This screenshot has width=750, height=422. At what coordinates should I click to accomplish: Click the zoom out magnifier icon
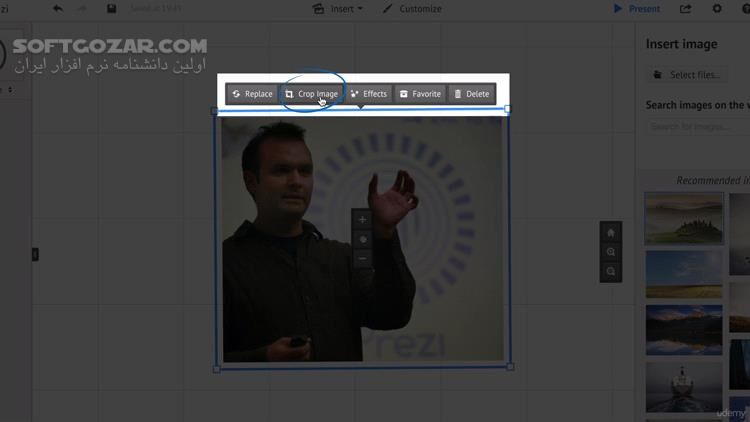pos(611,272)
